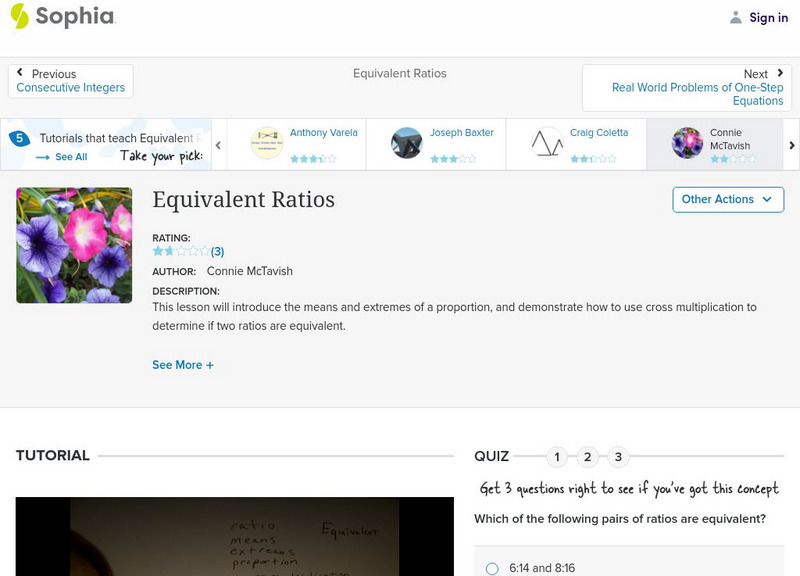Play the tutorial video
This screenshot has height=576, width=800.
coord(235,537)
